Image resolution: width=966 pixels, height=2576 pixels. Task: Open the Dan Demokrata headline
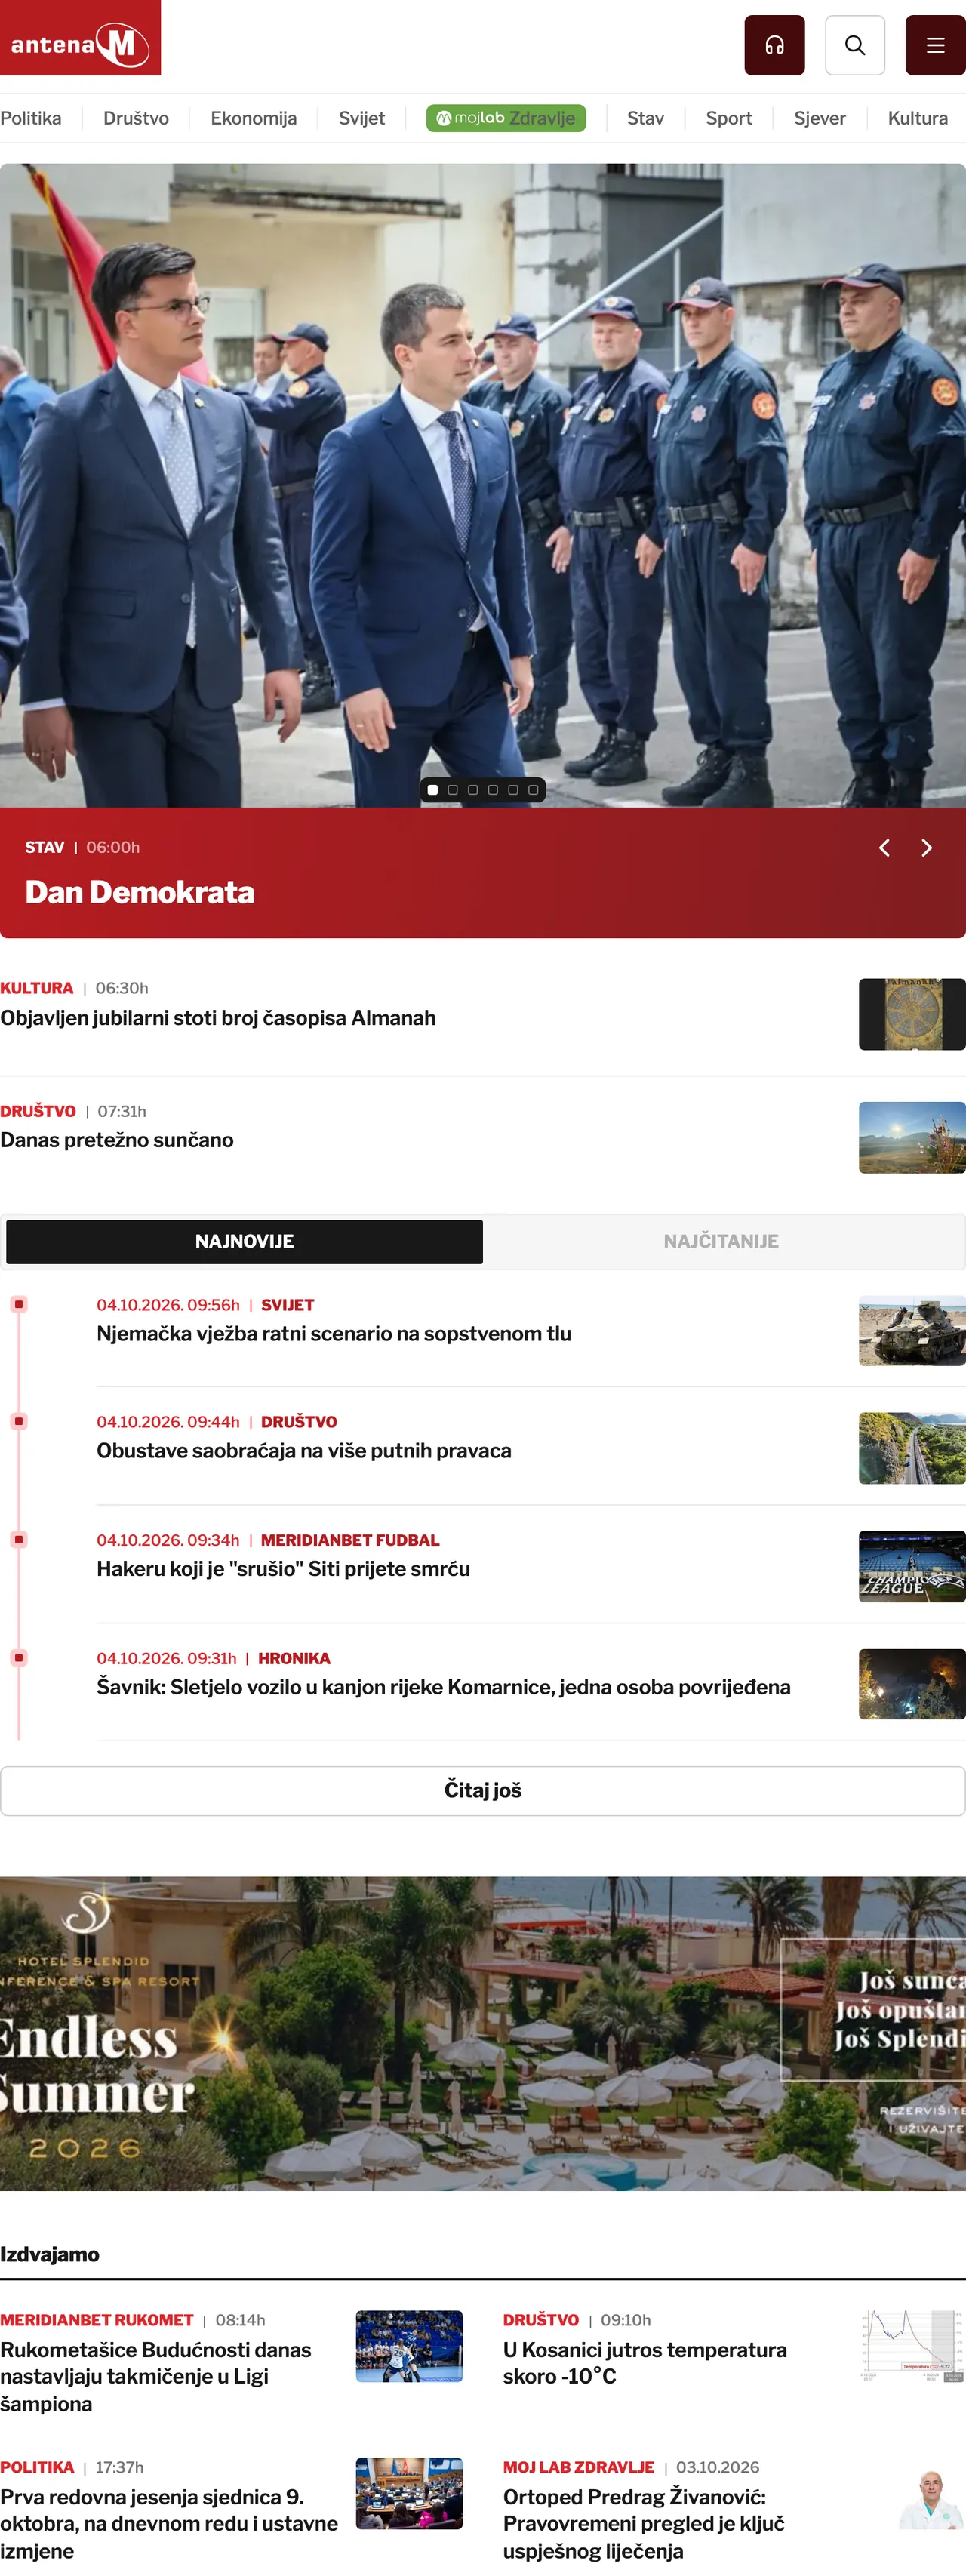pyautogui.click(x=140, y=892)
